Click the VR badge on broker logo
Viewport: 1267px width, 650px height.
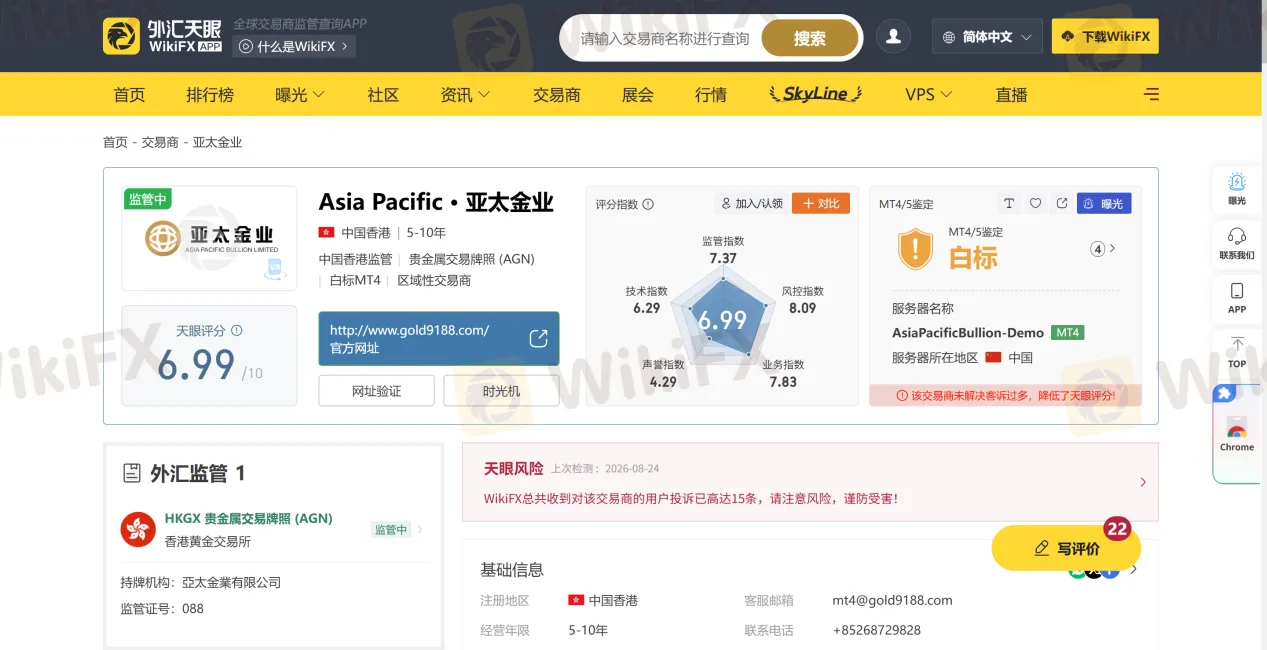coord(275,268)
